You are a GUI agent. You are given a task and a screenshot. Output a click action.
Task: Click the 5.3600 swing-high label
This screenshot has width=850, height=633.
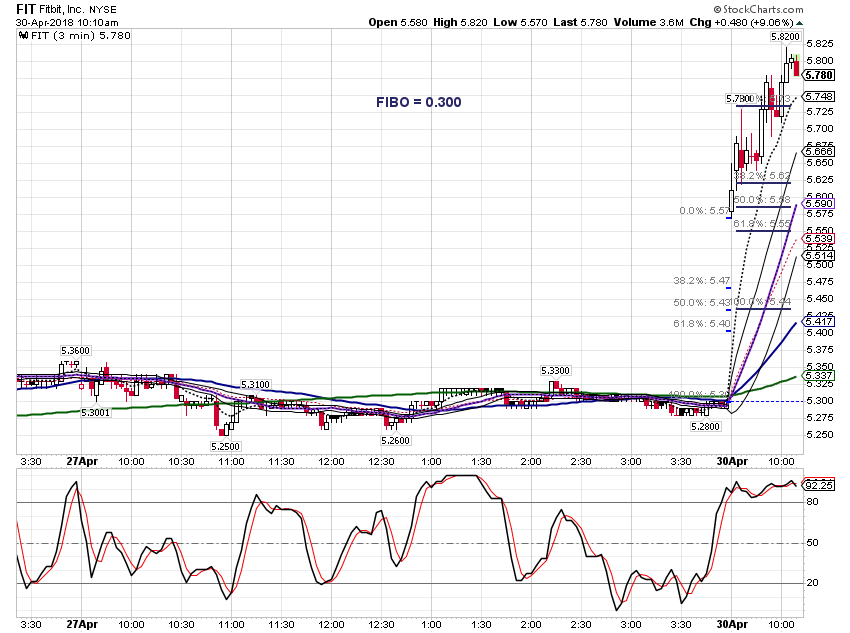(75, 351)
